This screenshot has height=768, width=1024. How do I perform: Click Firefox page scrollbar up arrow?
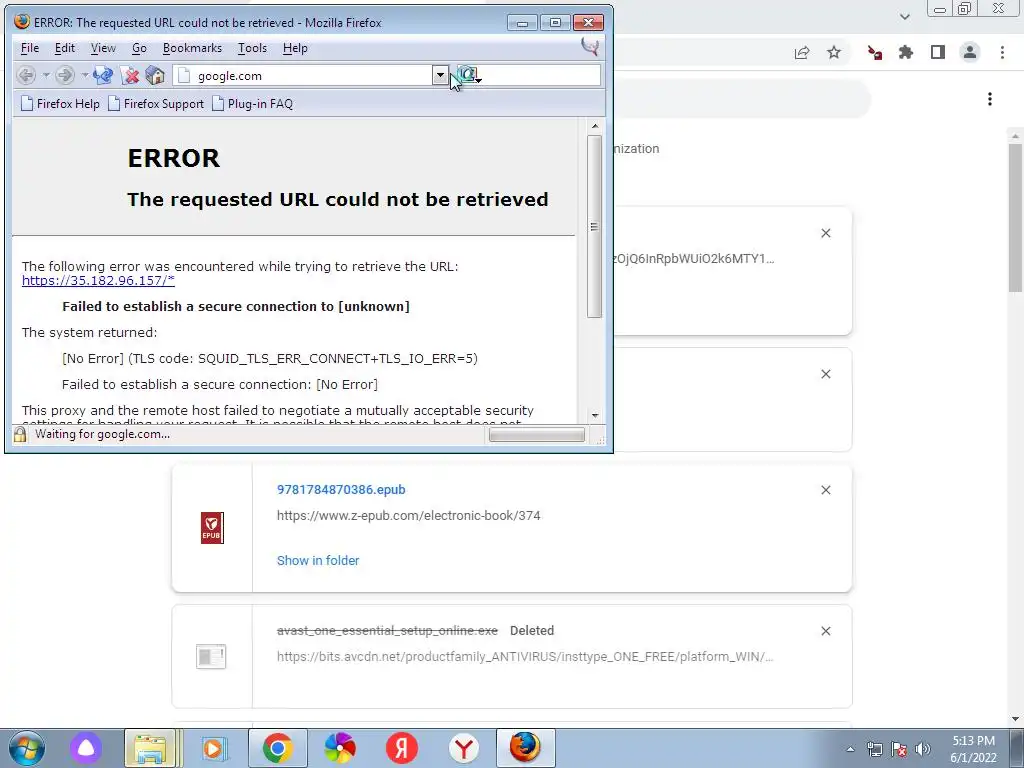[x=594, y=126]
